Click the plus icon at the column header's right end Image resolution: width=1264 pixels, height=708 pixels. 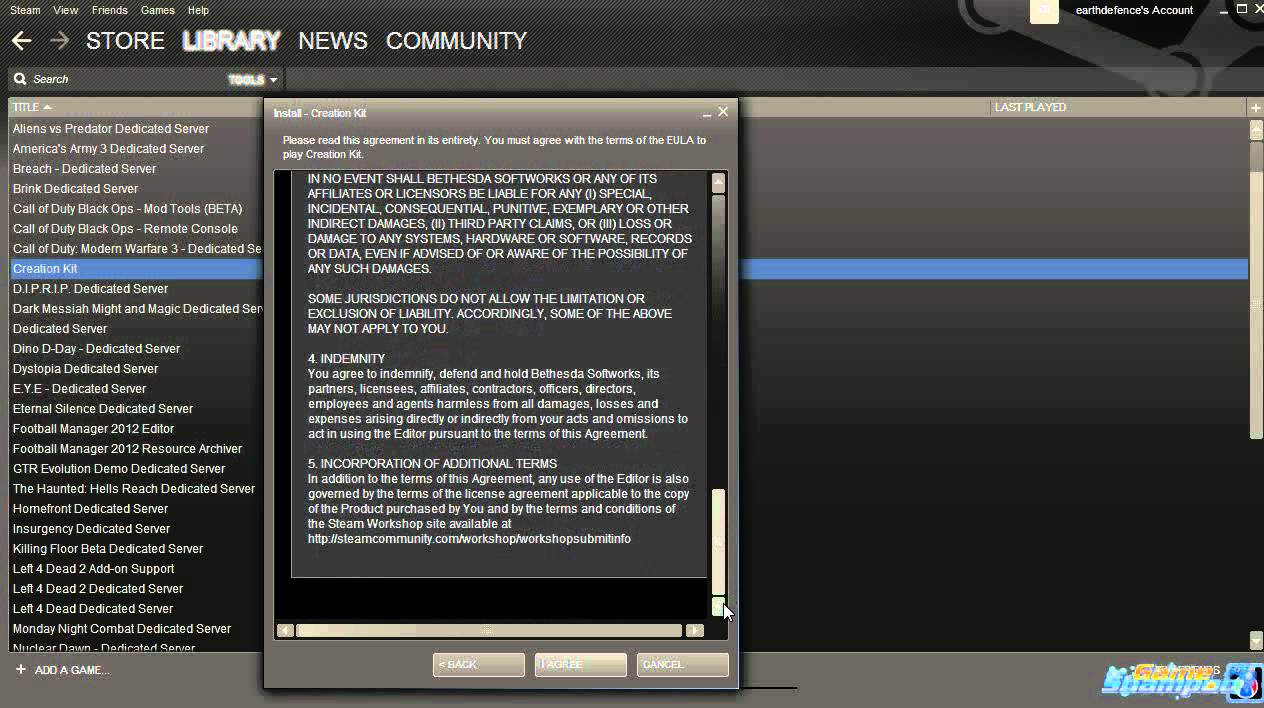[1255, 107]
